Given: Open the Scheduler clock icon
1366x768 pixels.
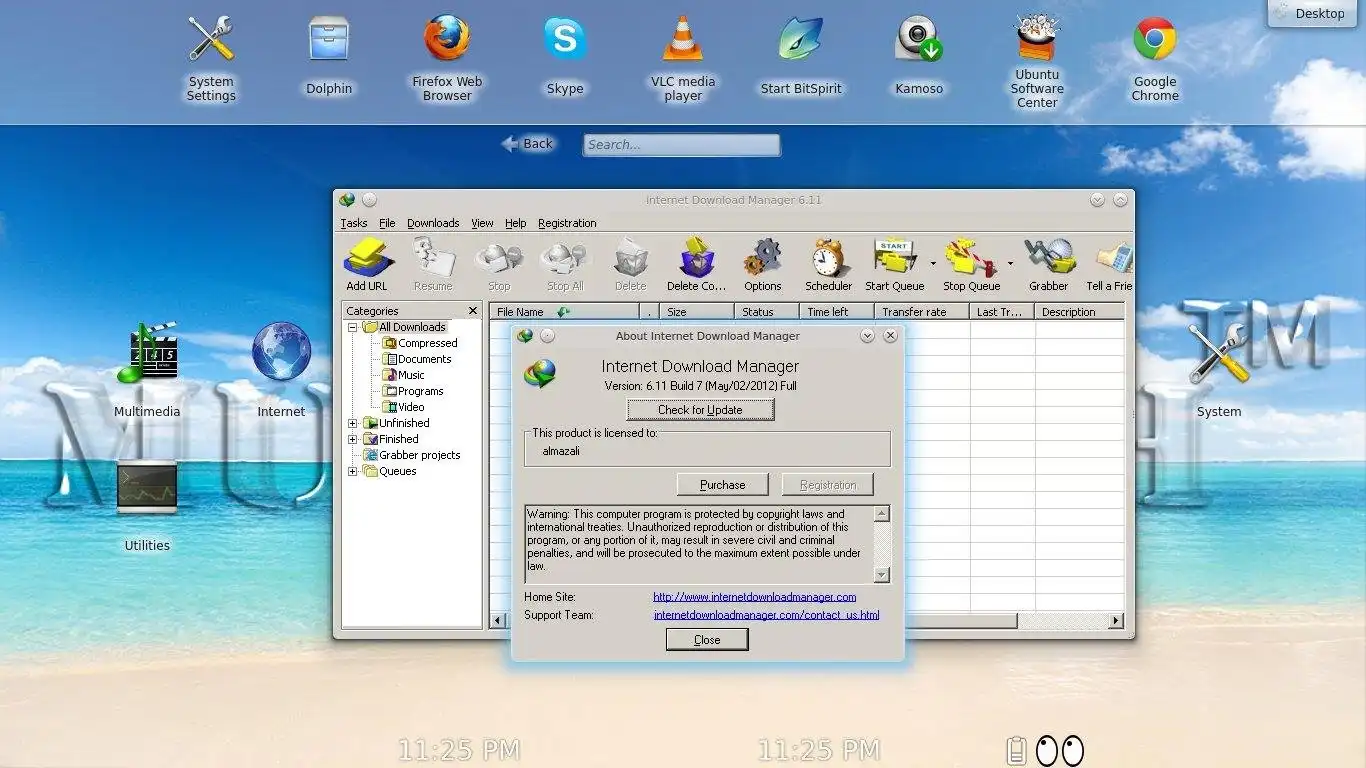Looking at the screenshot, I should pyautogui.click(x=829, y=258).
